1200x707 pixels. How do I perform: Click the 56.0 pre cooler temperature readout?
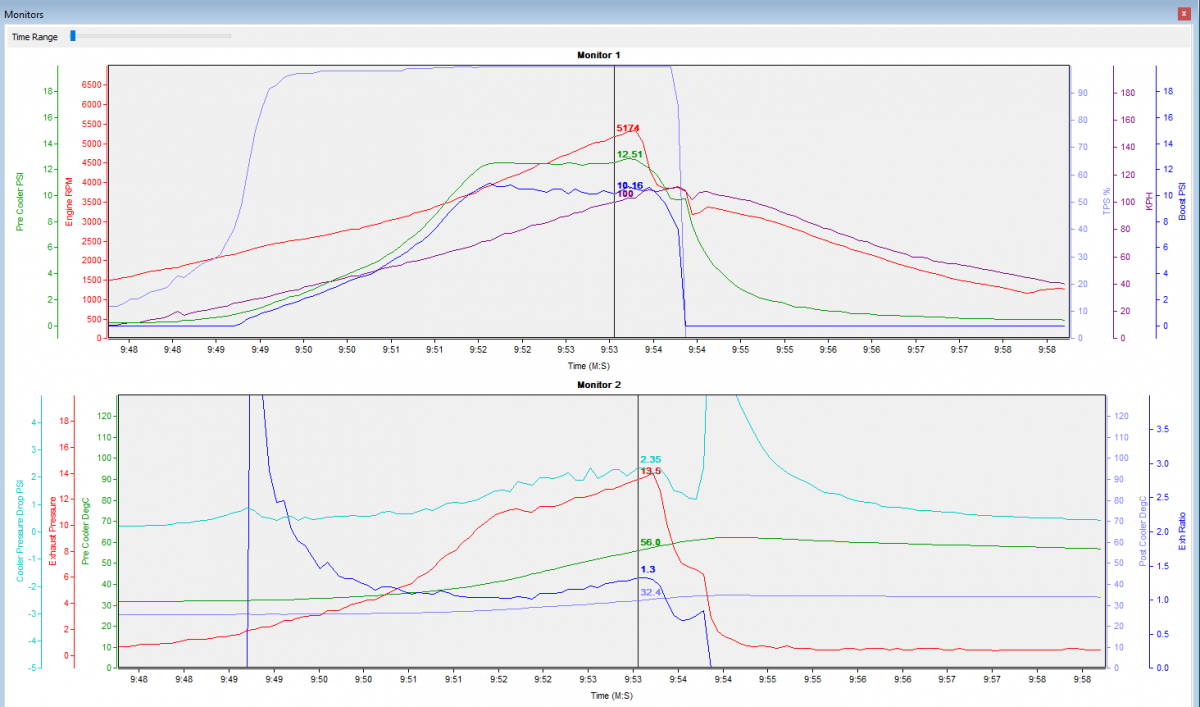click(650, 542)
